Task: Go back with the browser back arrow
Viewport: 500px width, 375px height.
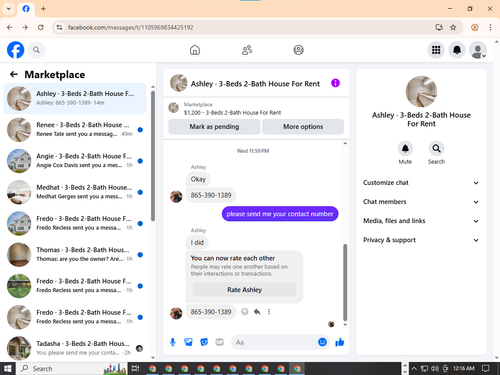Action: pyautogui.click(x=10, y=27)
